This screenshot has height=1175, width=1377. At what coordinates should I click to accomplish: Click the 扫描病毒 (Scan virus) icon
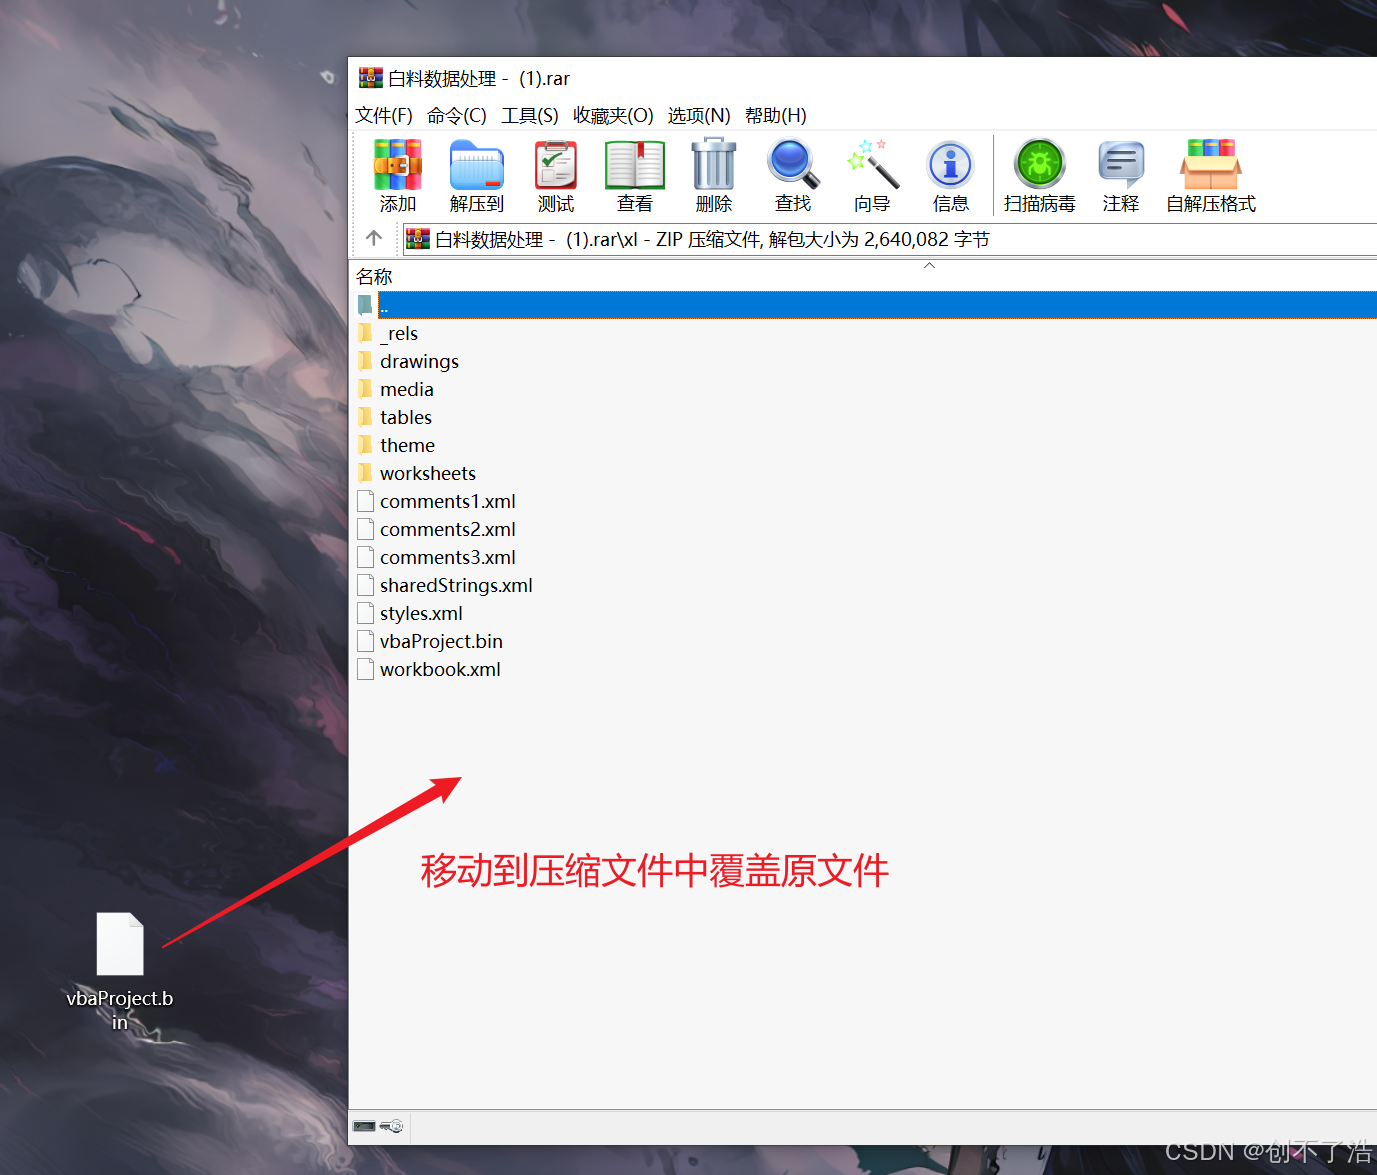tap(1040, 164)
